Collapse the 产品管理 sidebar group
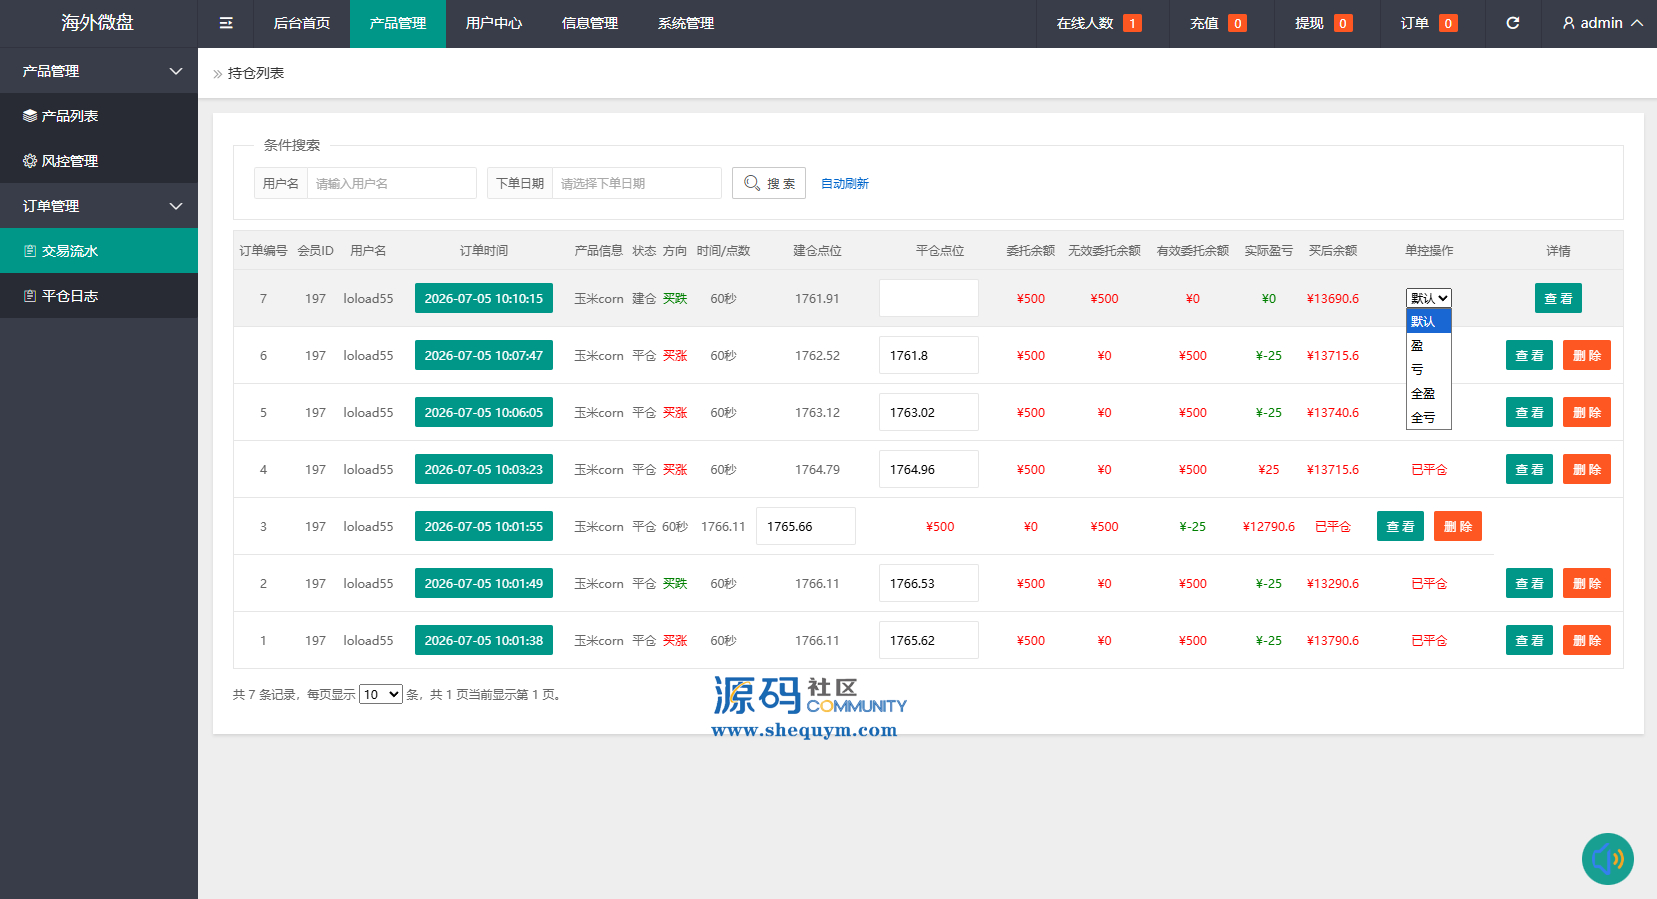Image resolution: width=1657 pixels, height=899 pixels. tap(99, 71)
